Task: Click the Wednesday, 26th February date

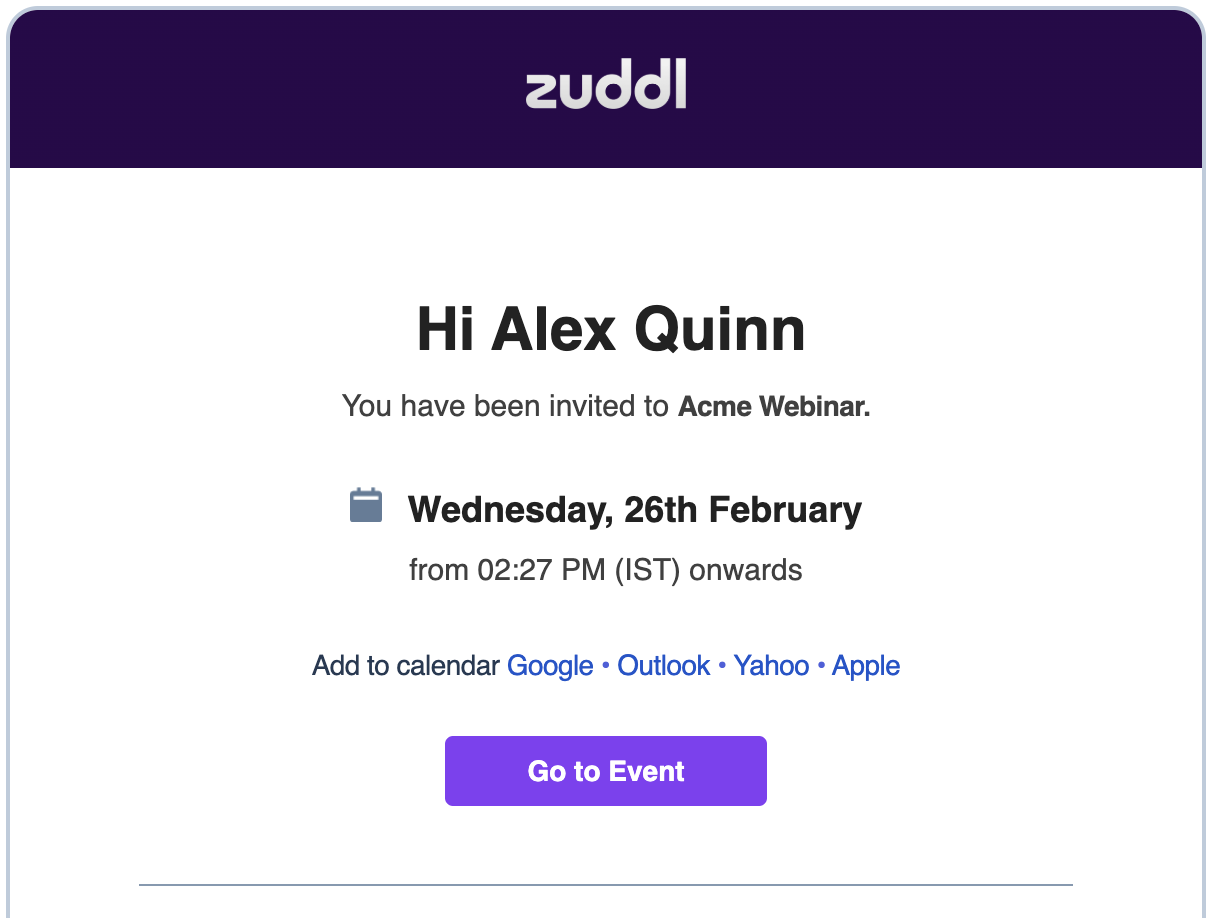Action: point(635,510)
